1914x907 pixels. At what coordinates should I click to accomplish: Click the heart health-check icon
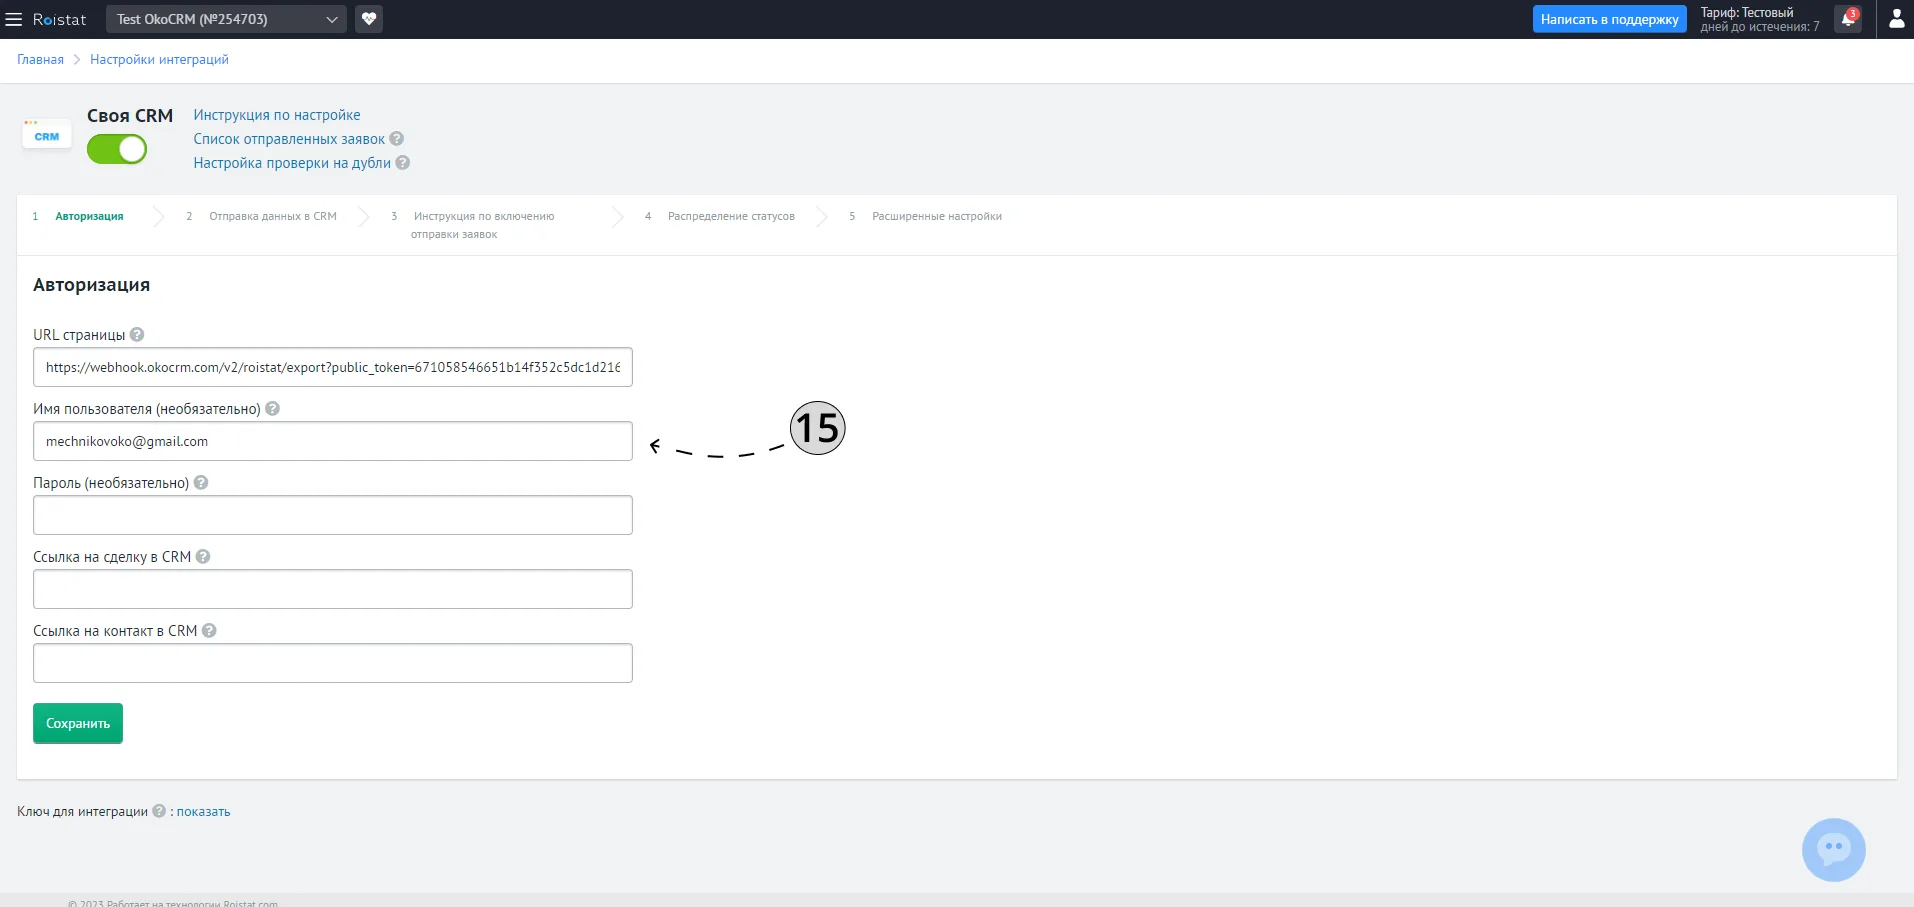369,19
